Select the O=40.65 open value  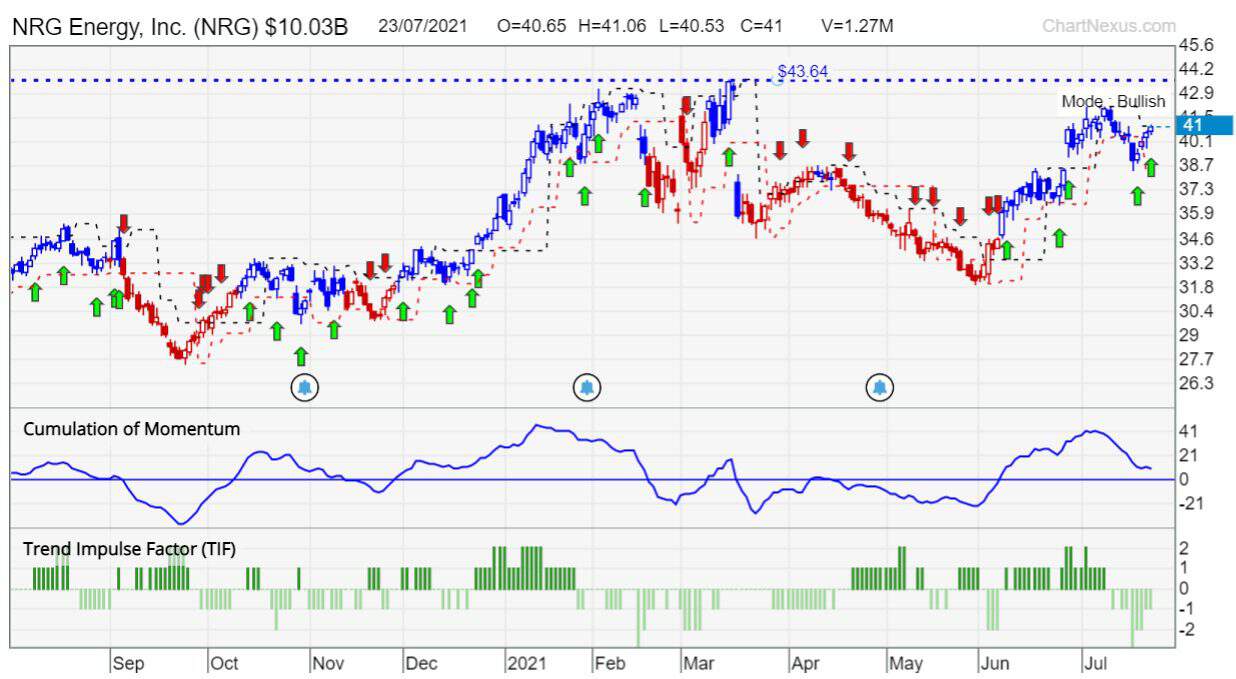pos(534,26)
